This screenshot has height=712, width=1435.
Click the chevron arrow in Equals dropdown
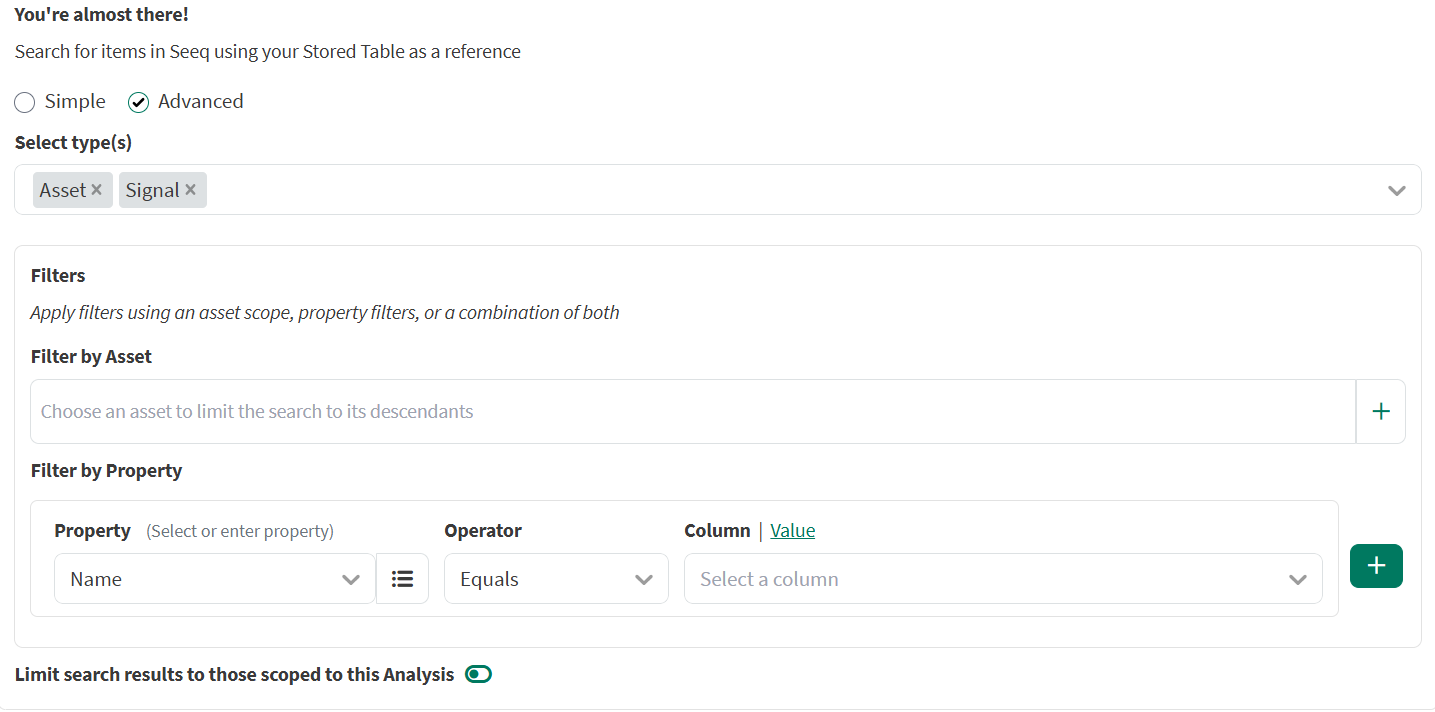pyautogui.click(x=644, y=580)
